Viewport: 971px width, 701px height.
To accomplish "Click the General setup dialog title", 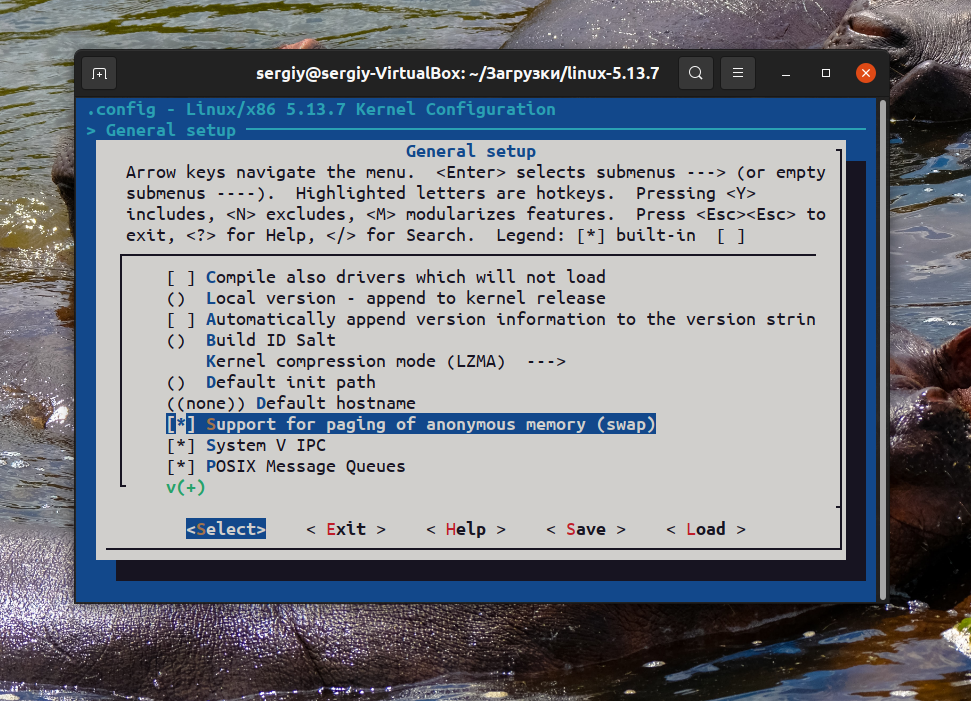I will pos(471,151).
